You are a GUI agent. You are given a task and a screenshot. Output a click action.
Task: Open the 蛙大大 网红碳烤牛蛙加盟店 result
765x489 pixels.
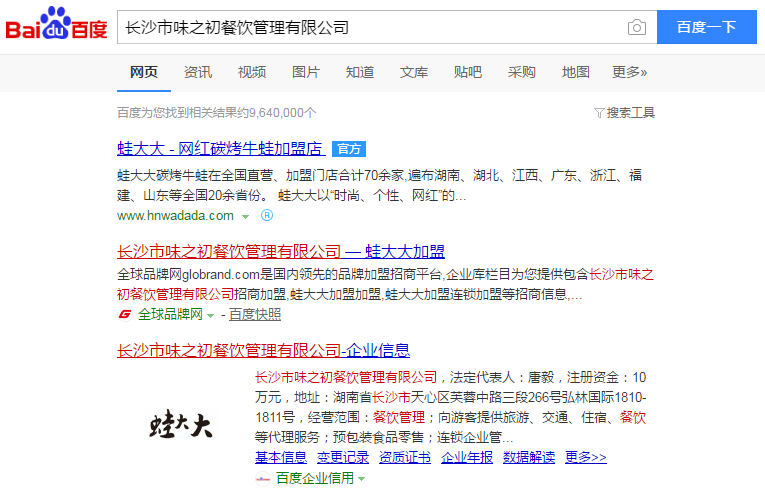[220, 149]
